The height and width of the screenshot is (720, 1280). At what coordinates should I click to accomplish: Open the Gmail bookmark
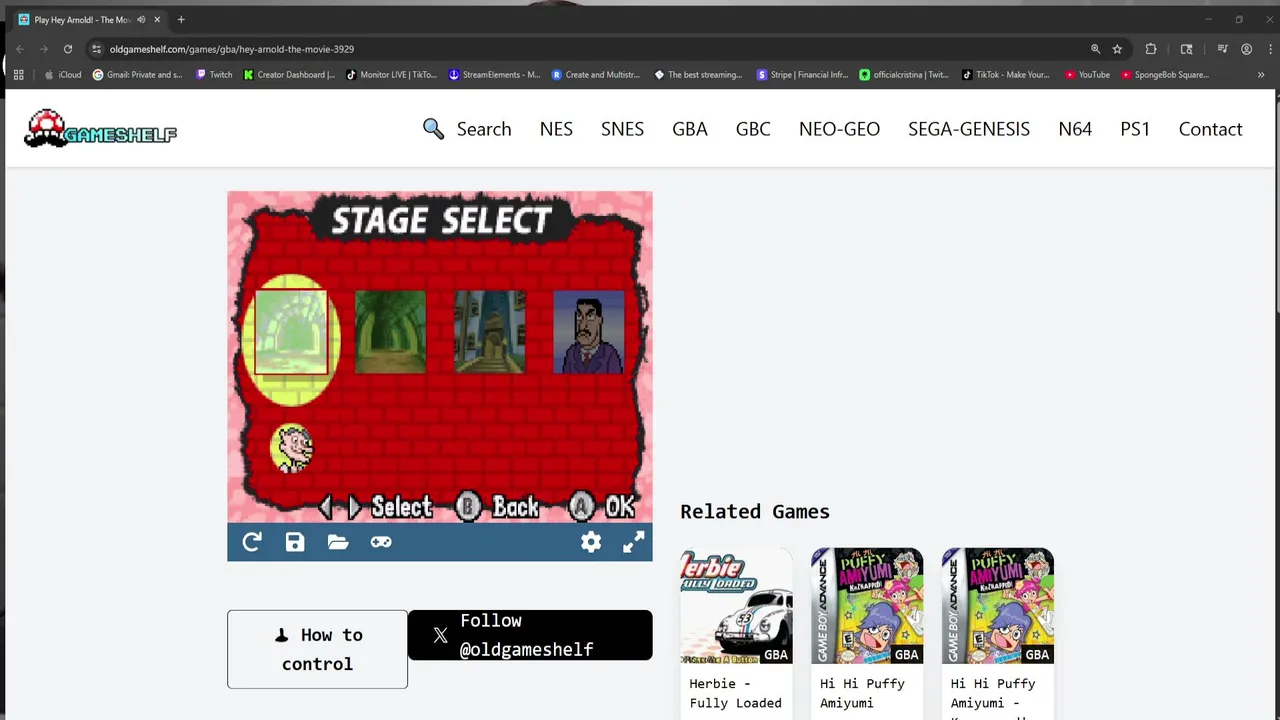138,75
